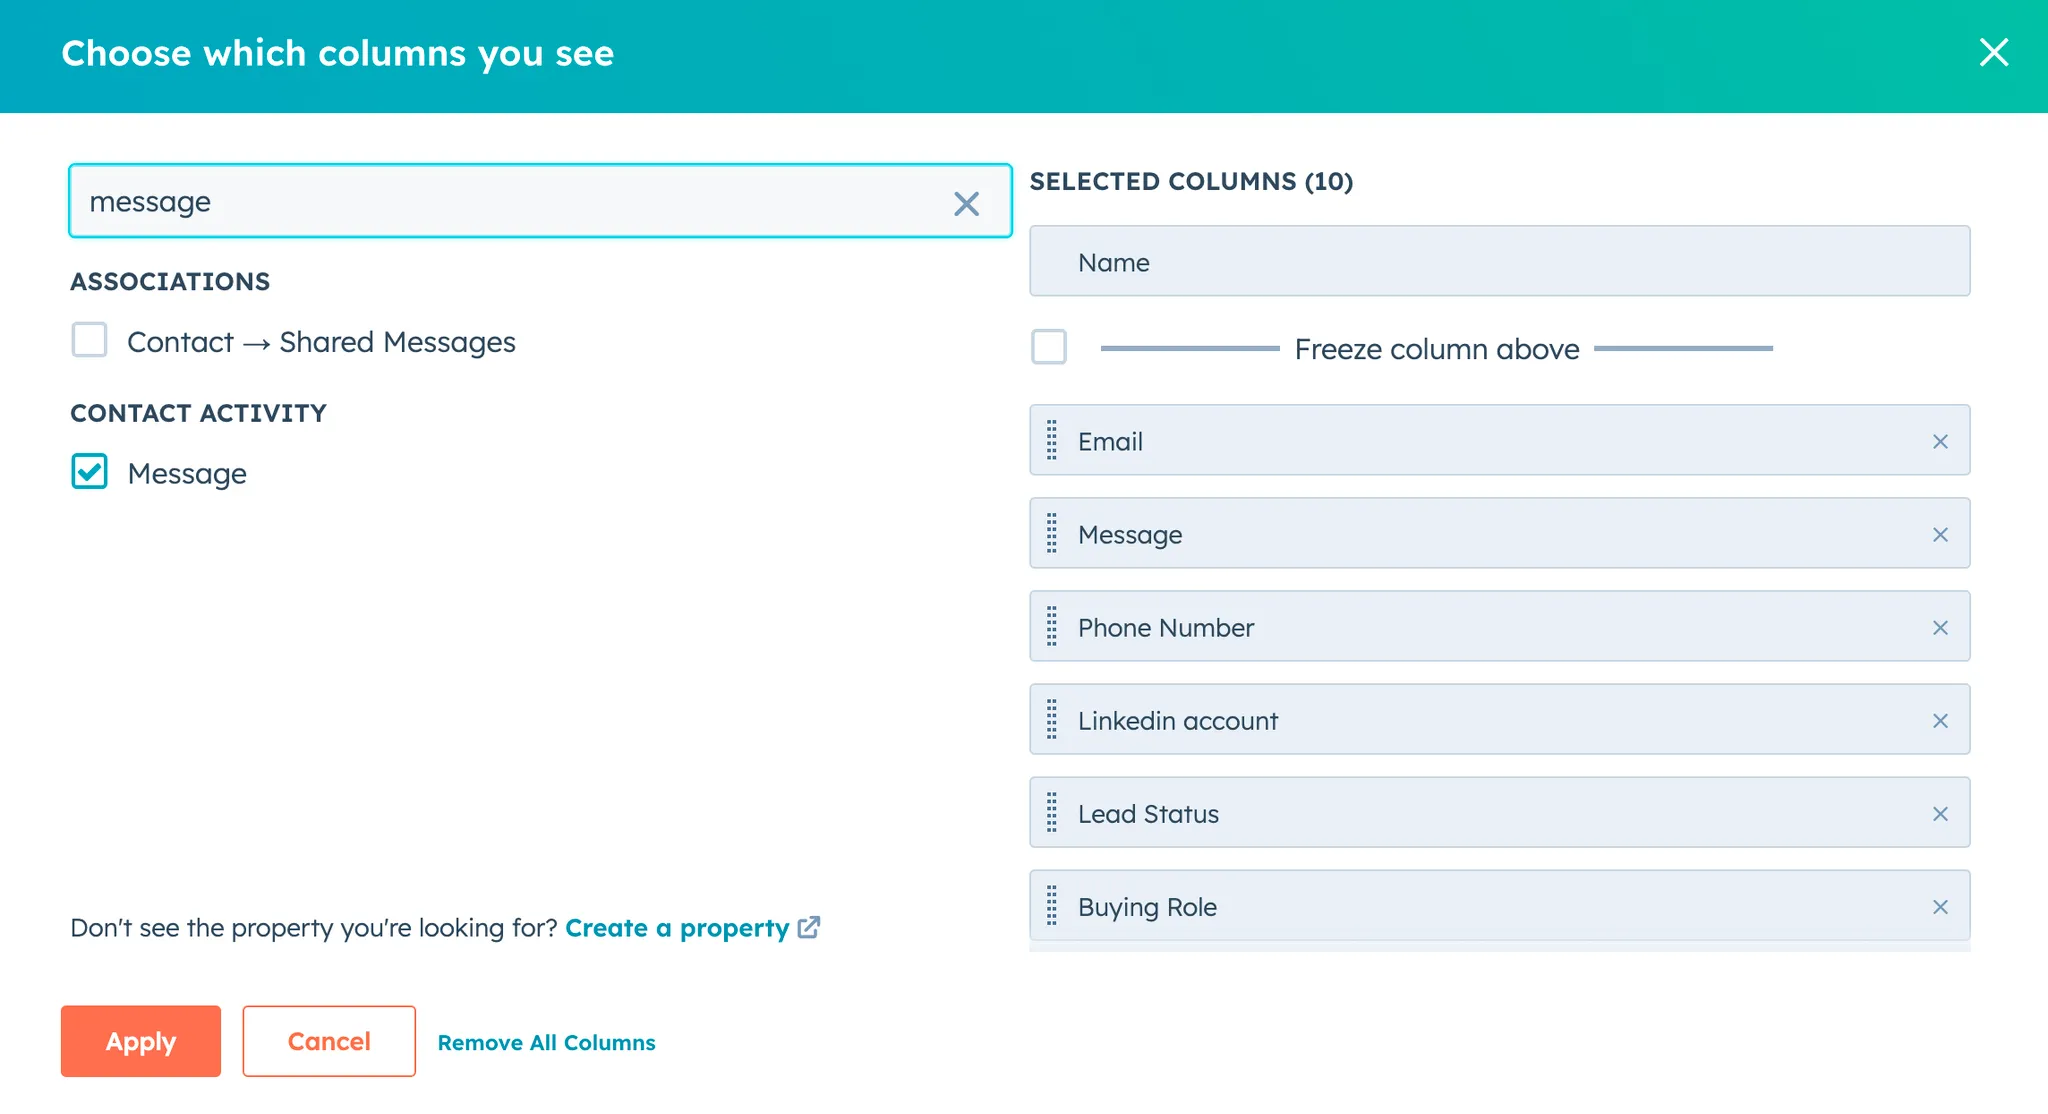
Task: Click drag handle of Email column
Action: (x=1052, y=440)
